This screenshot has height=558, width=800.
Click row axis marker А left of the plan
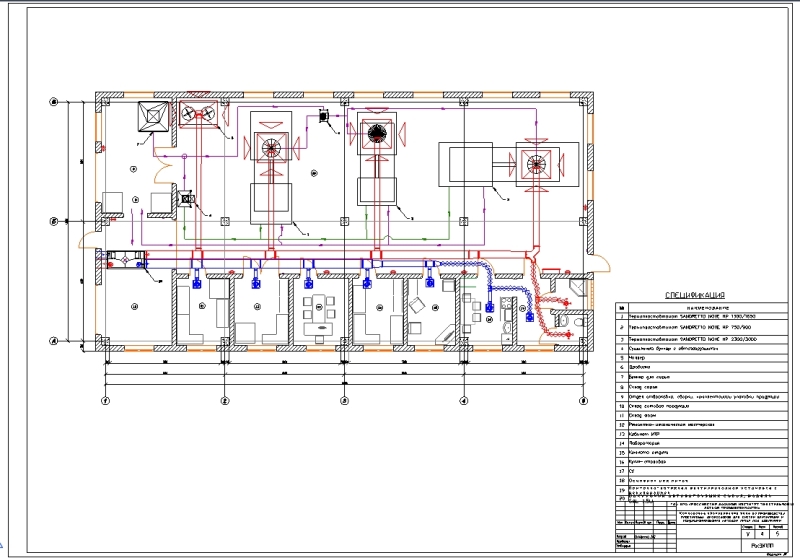[54, 341]
